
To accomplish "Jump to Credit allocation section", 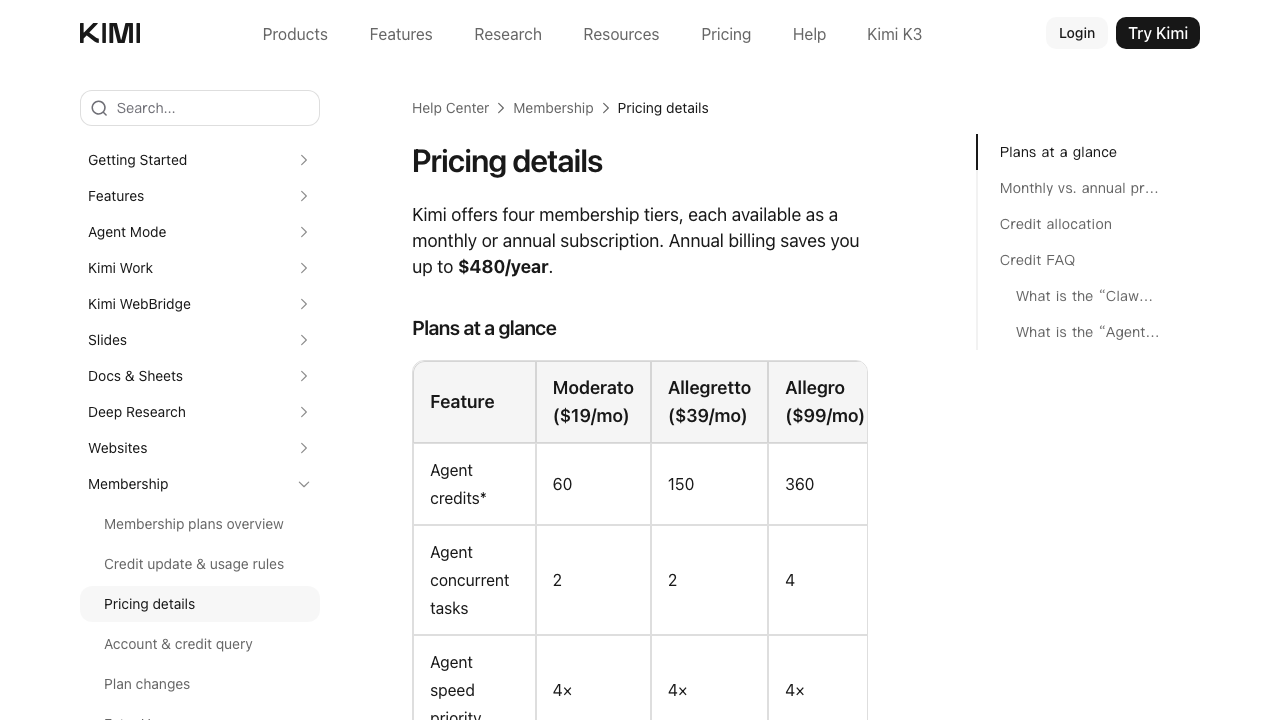I will coord(1056,224).
